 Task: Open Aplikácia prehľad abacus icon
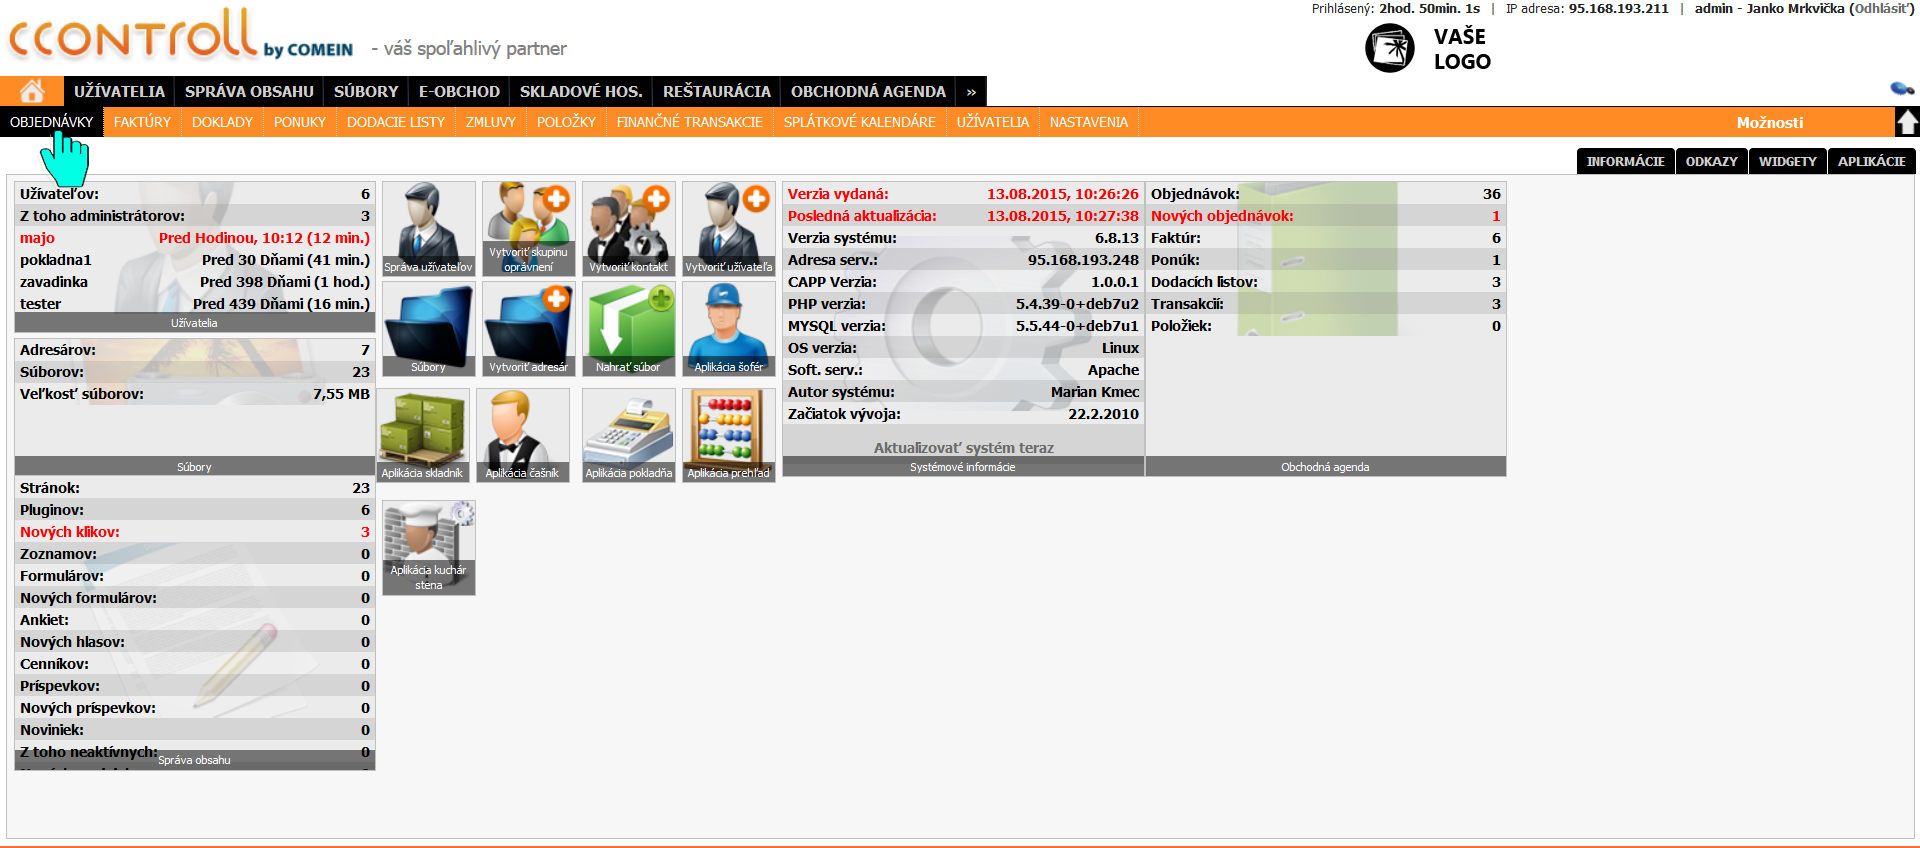click(728, 435)
